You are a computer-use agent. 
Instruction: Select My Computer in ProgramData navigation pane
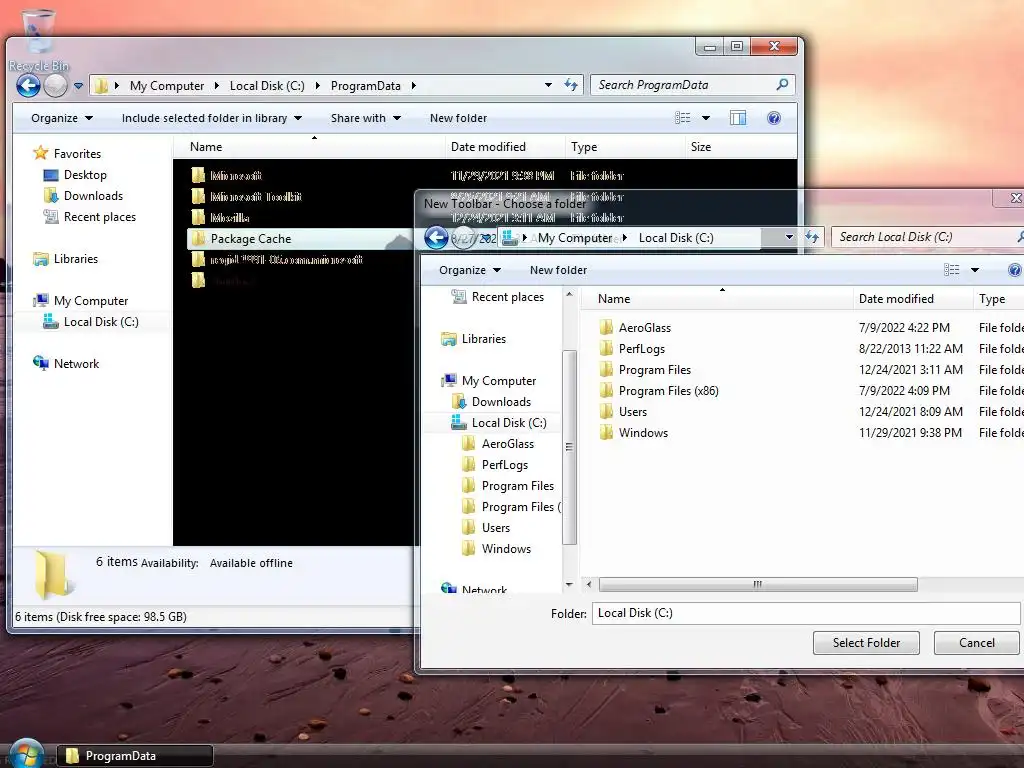pyautogui.click(x=91, y=300)
